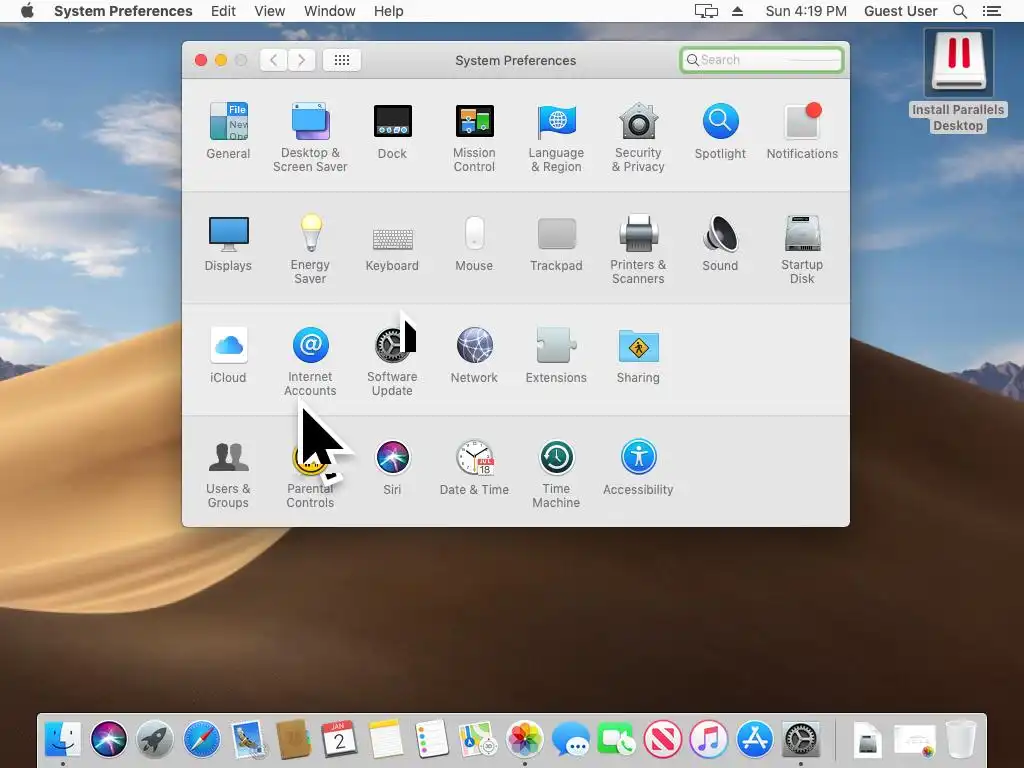Open iTunes from the Dock

tap(709, 739)
